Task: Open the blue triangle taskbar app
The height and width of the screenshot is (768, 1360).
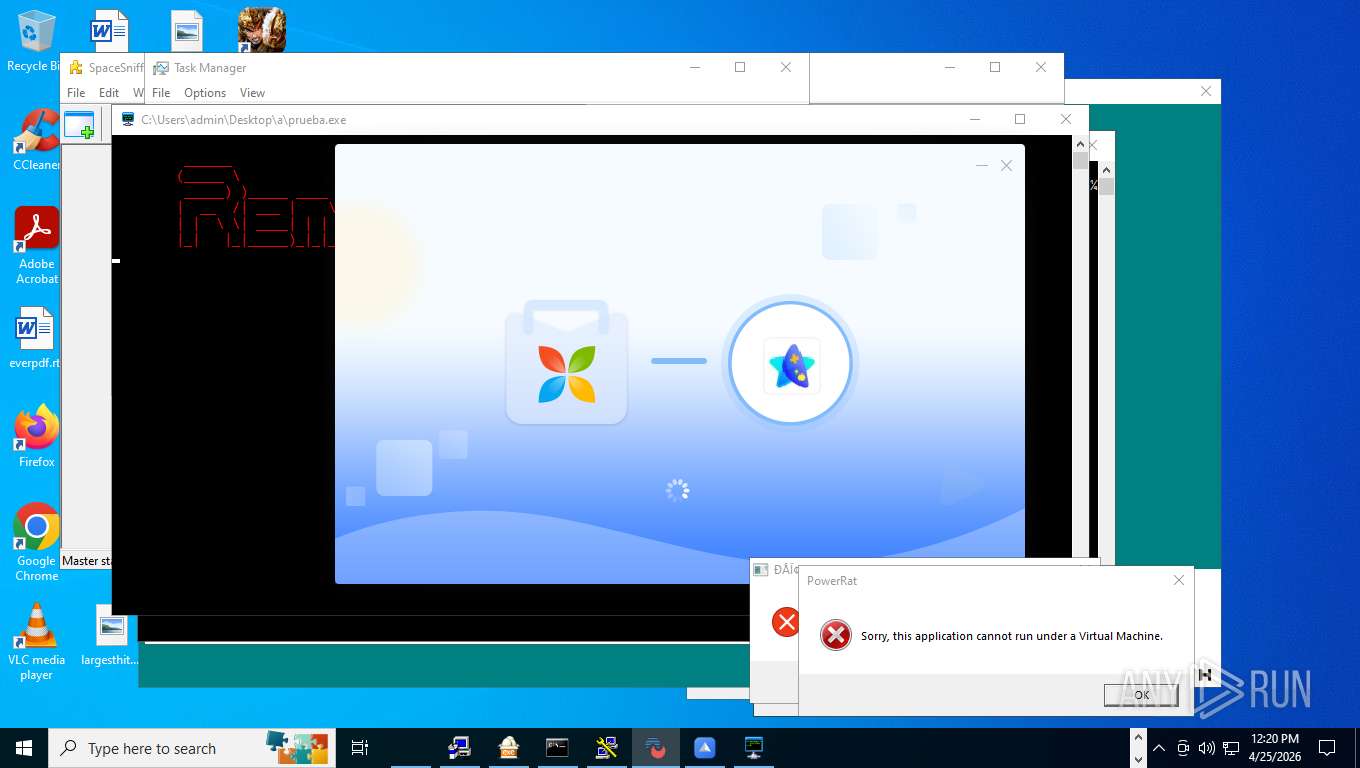Action: [x=704, y=748]
